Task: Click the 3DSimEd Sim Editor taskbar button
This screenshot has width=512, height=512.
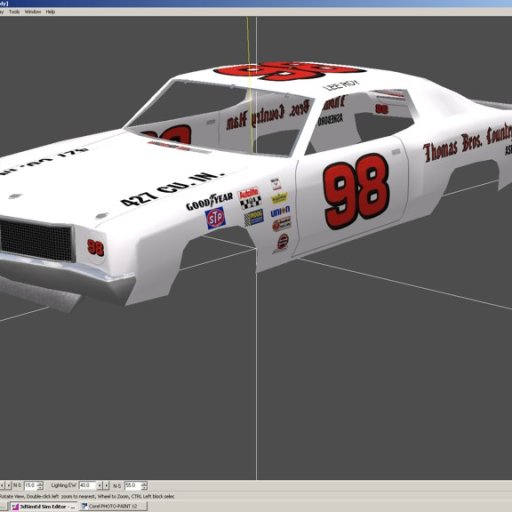Action: tap(43, 506)
